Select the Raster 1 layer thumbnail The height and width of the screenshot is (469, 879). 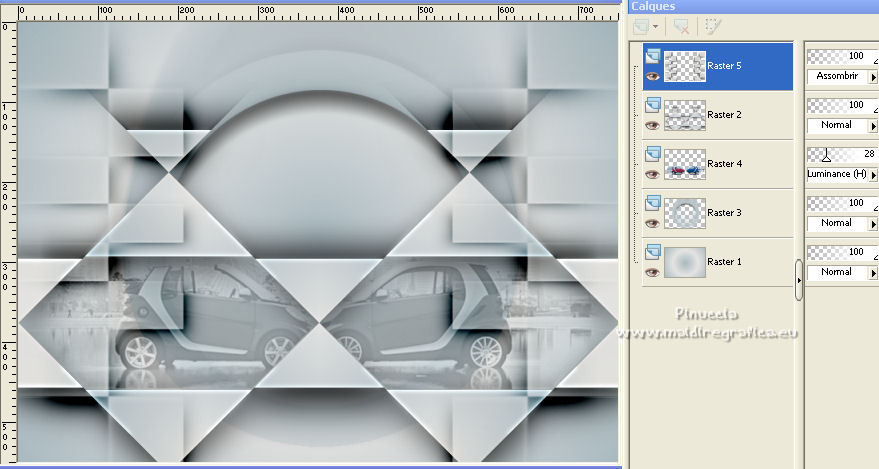684,262
